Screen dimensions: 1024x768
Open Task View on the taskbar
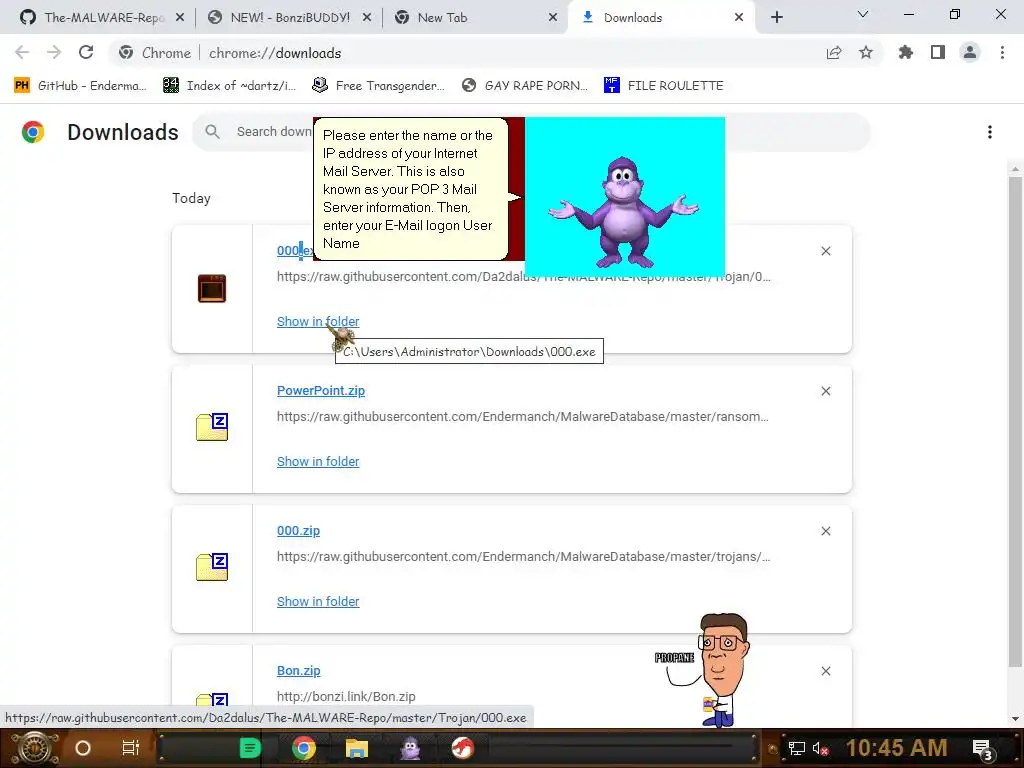click(x=131, y=748)
